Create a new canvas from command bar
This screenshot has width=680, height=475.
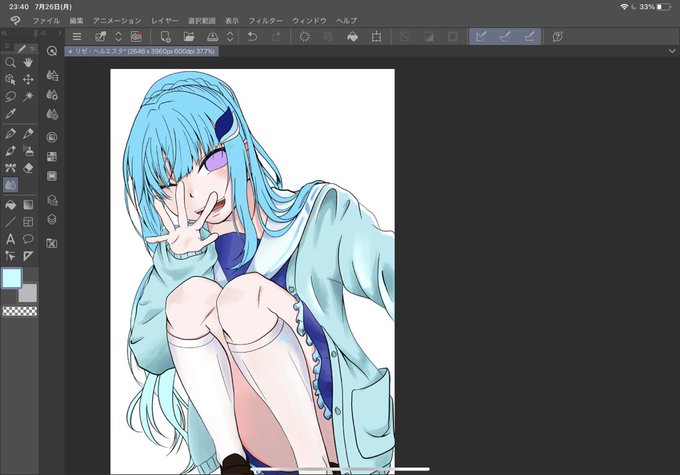click(165, 37)
